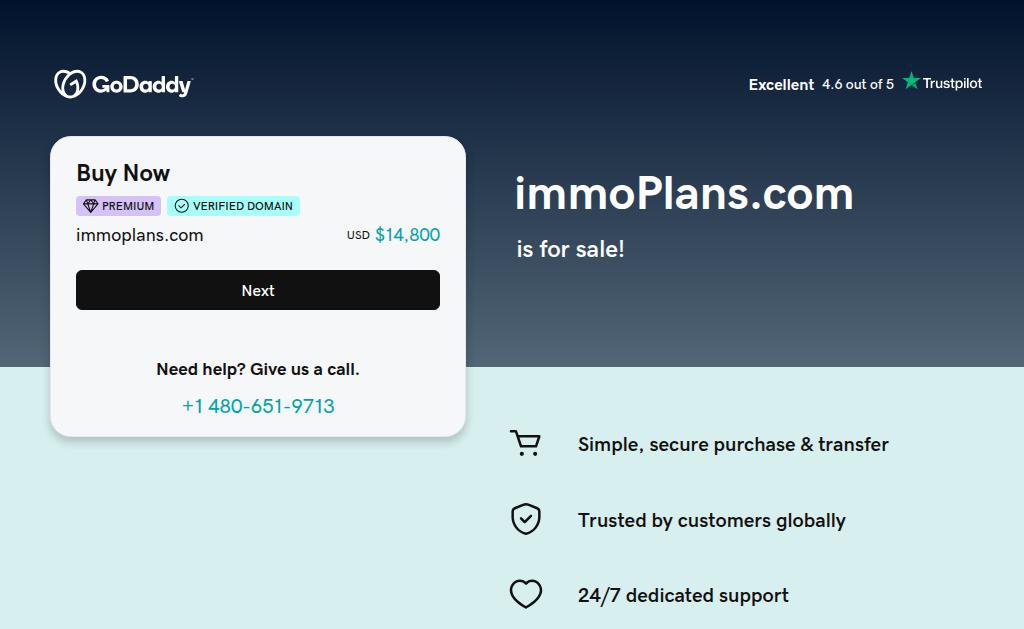
Task: Click 'Trusted by customers globally' text
Action: coord(712,521)
